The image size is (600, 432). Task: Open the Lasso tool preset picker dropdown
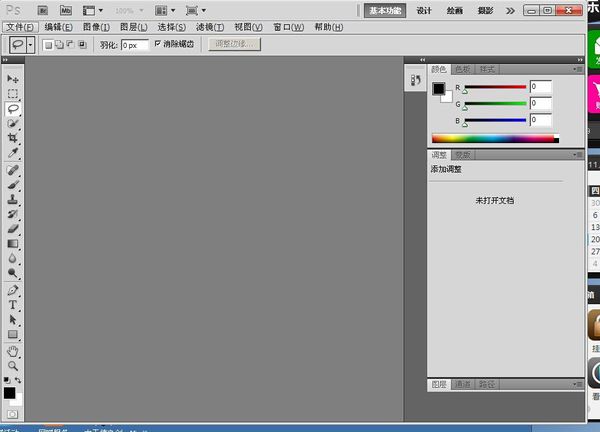[31, 45]
